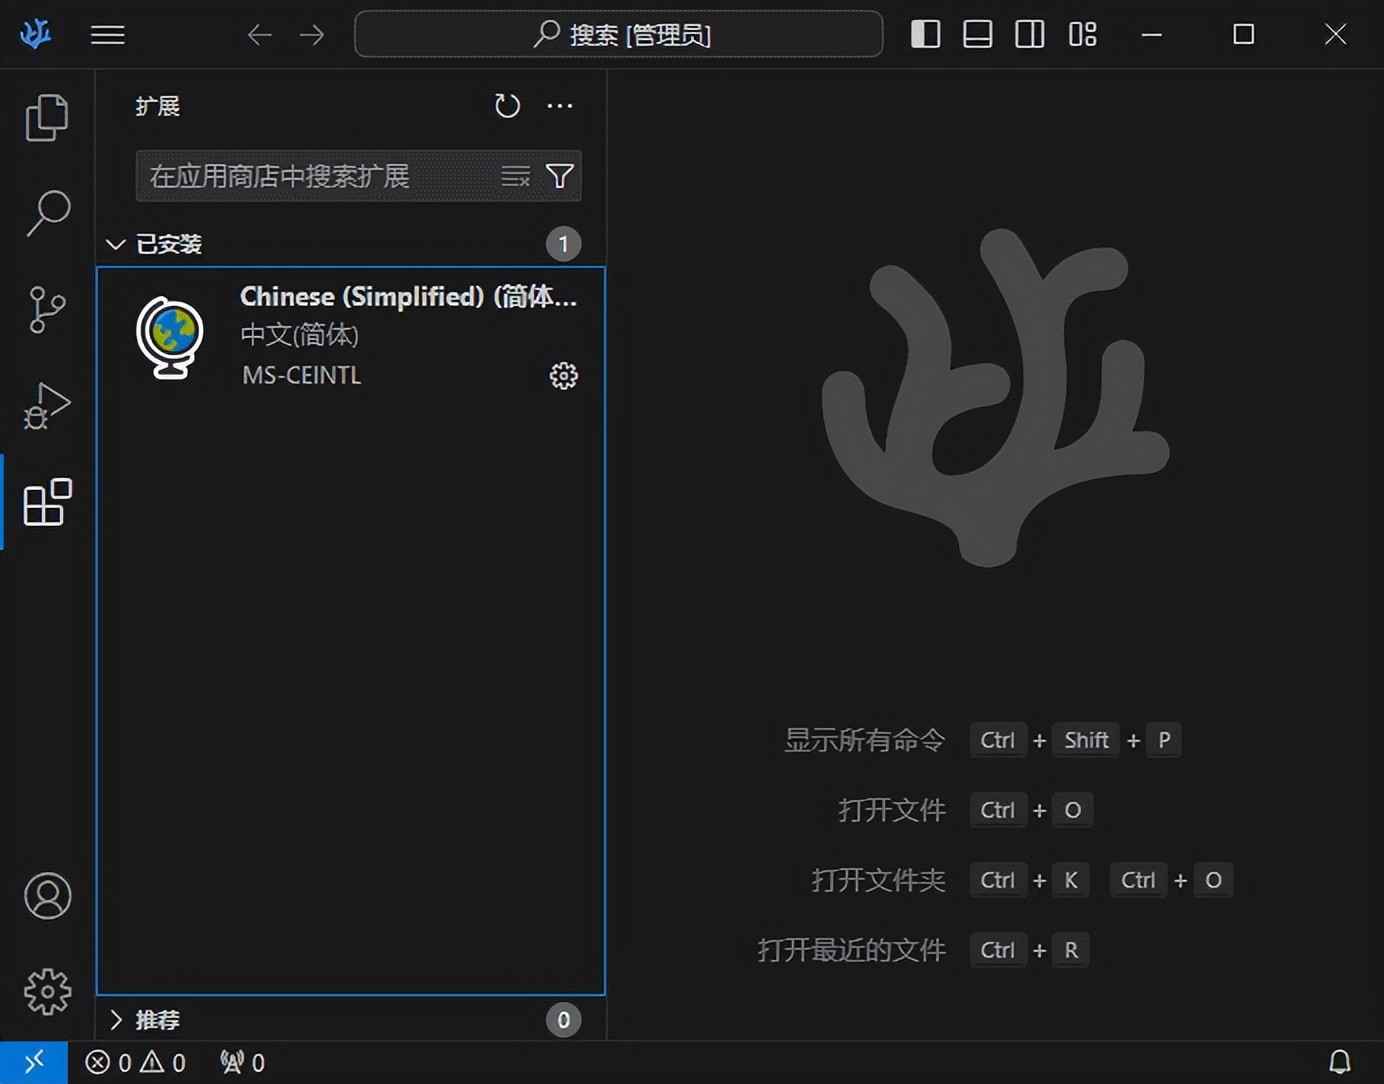Open the Search view in activity bar

(47, 213)
